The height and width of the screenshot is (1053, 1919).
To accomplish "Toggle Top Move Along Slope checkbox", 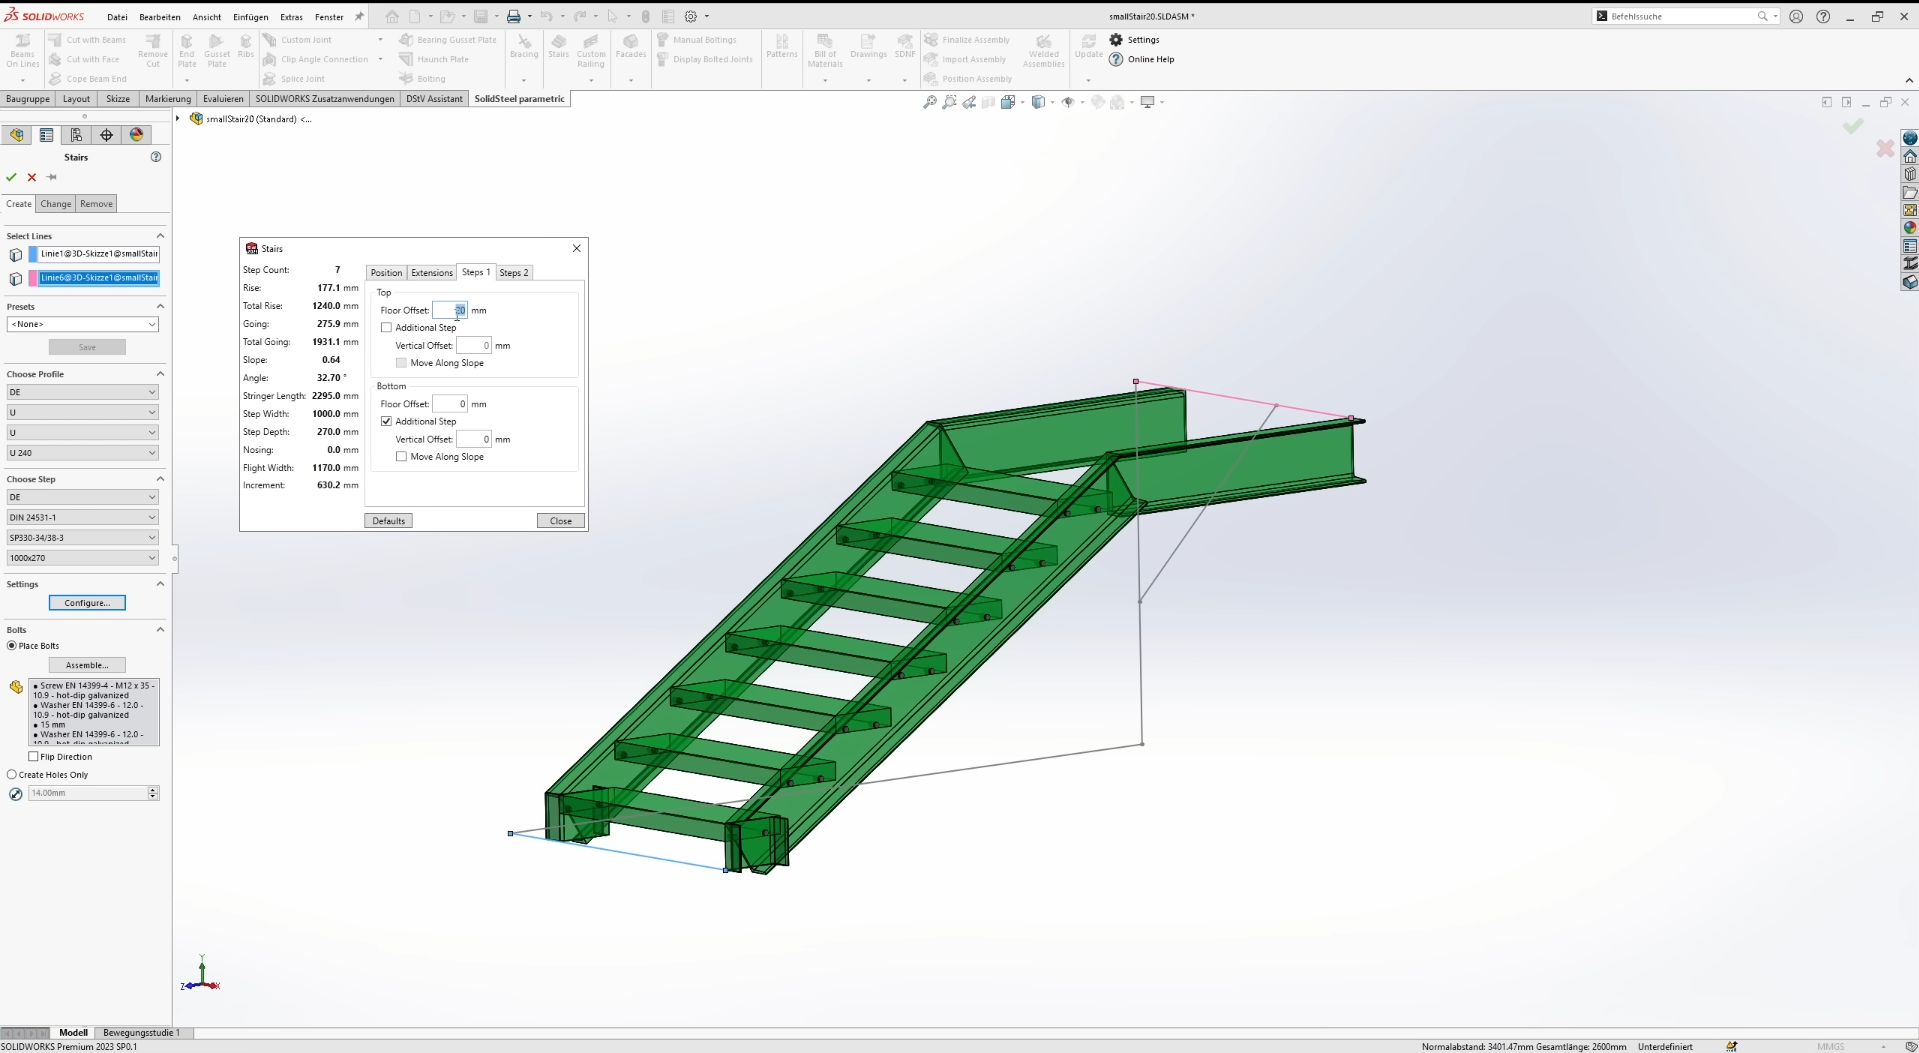I will (401, 363).
